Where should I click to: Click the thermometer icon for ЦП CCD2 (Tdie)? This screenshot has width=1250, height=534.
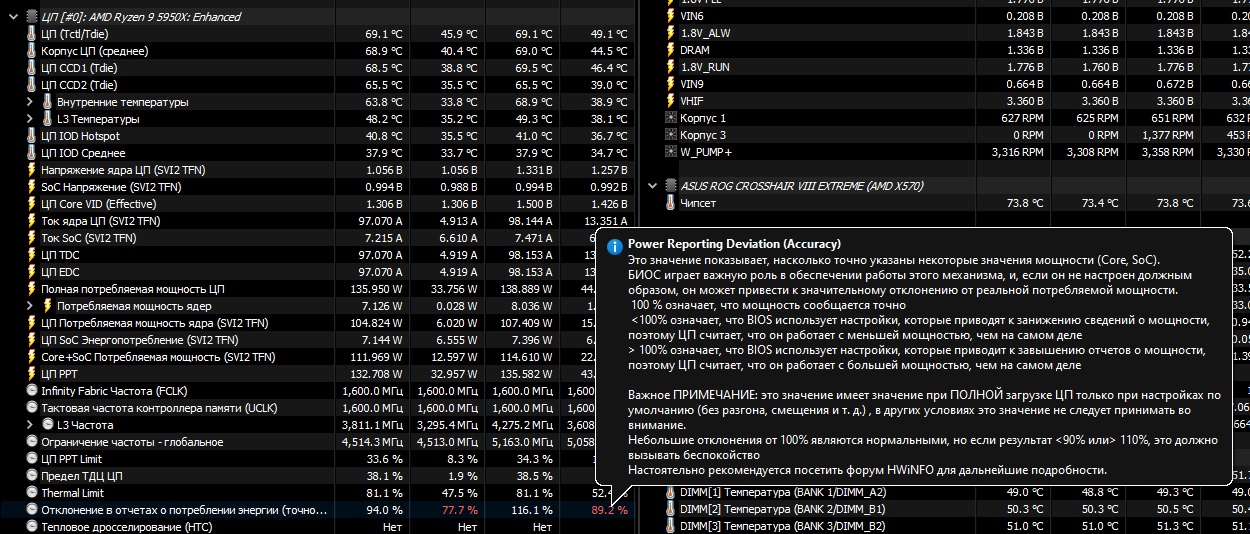point(31,85)
